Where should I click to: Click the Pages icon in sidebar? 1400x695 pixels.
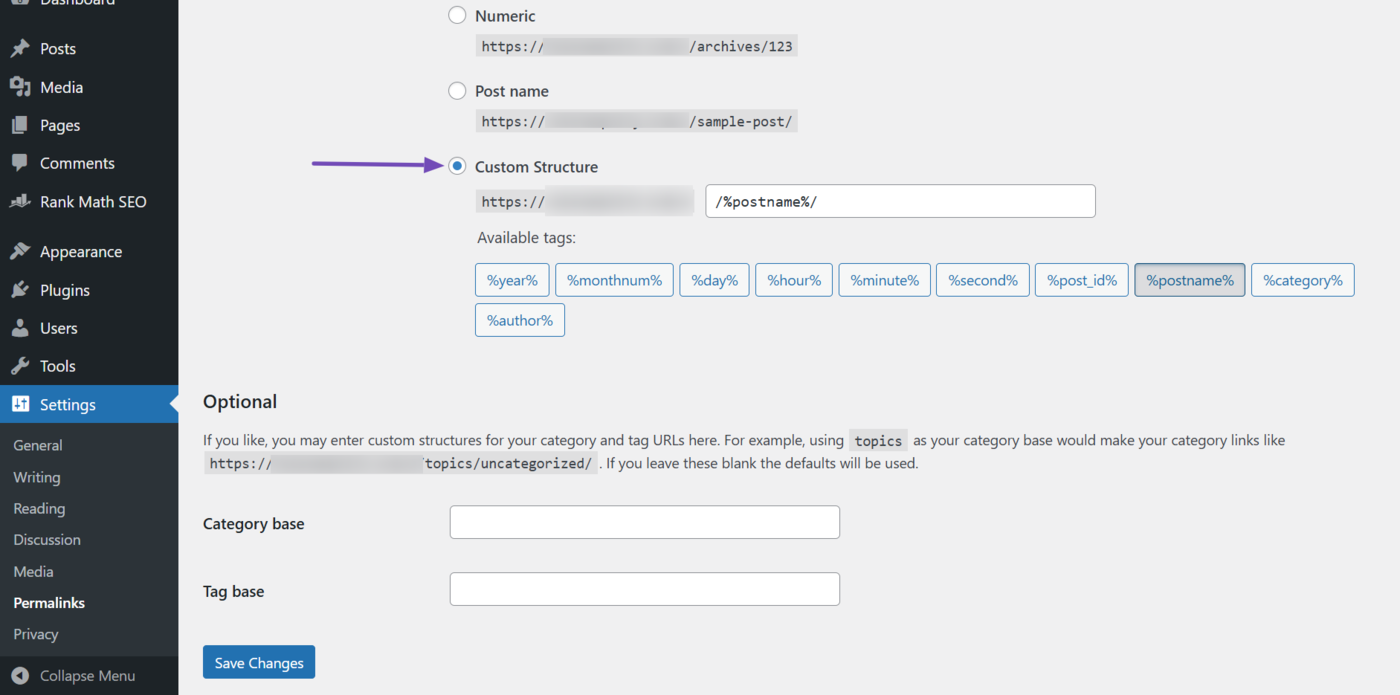click(20, 125)
